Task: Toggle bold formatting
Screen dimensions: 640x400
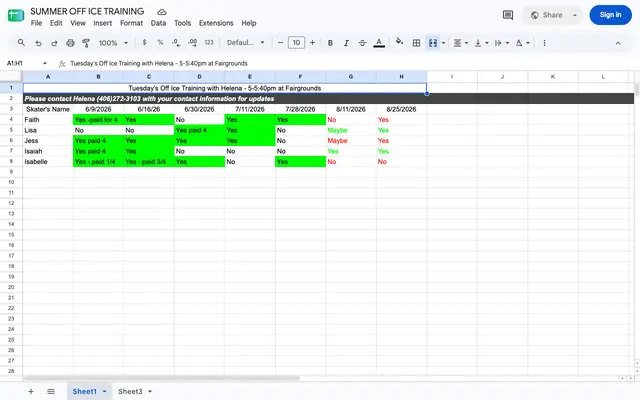Action: [330, 43]
